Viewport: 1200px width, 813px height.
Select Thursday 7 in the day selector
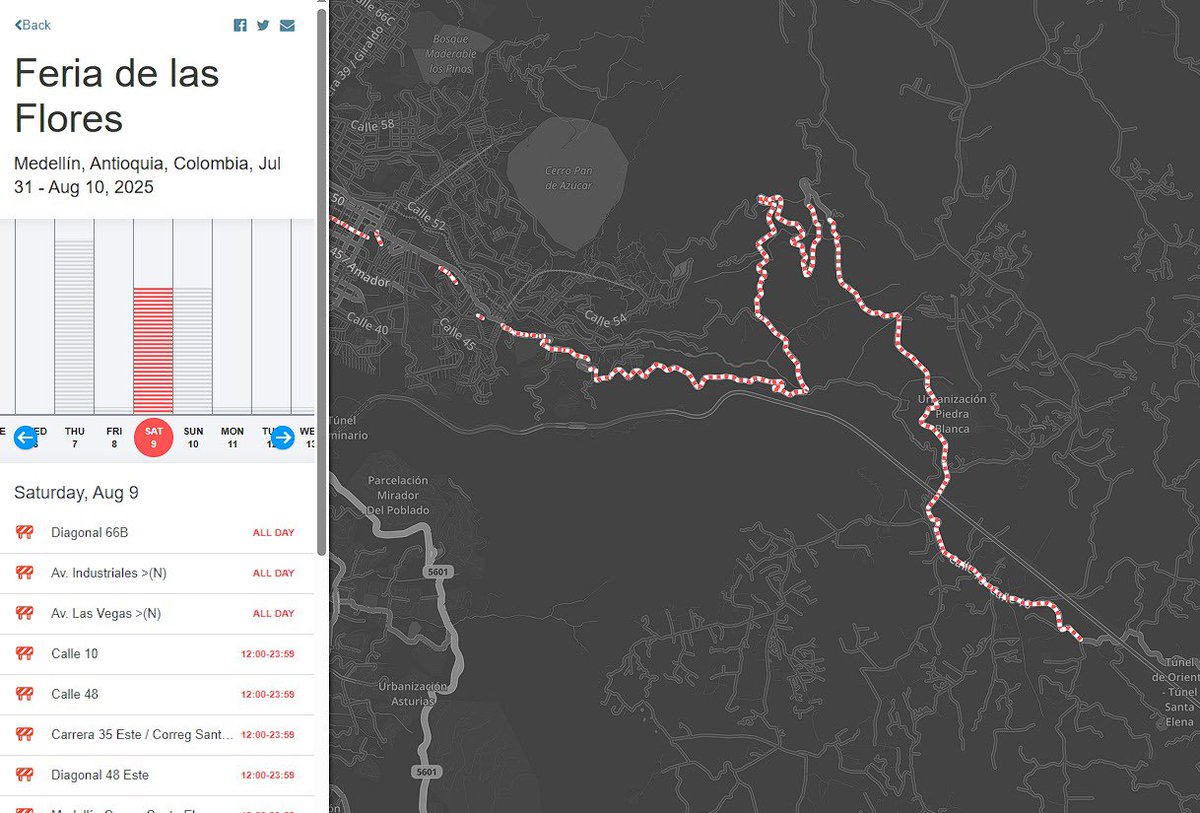[74, 437]
